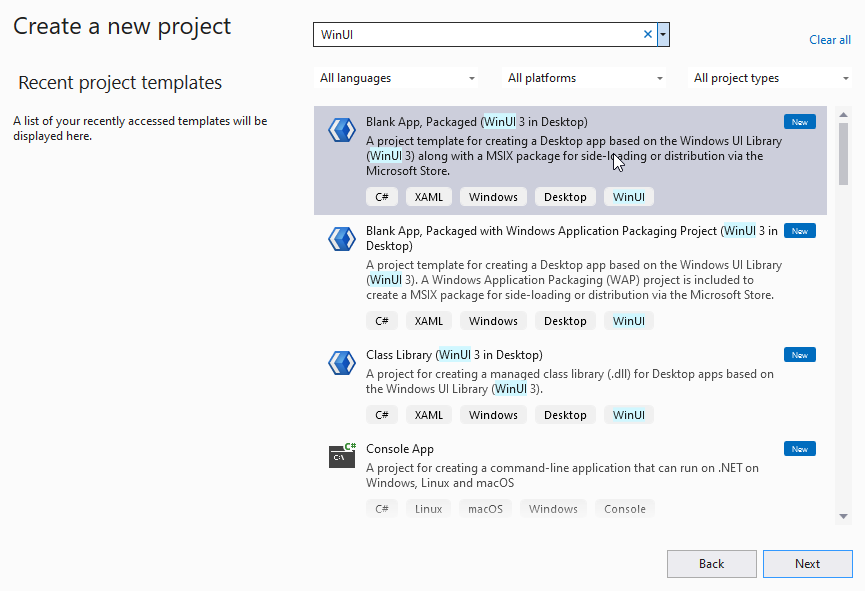Viewport: 865px width, 591px height.
Task: Click the New badge on Console App
Action: coord(799,448)
